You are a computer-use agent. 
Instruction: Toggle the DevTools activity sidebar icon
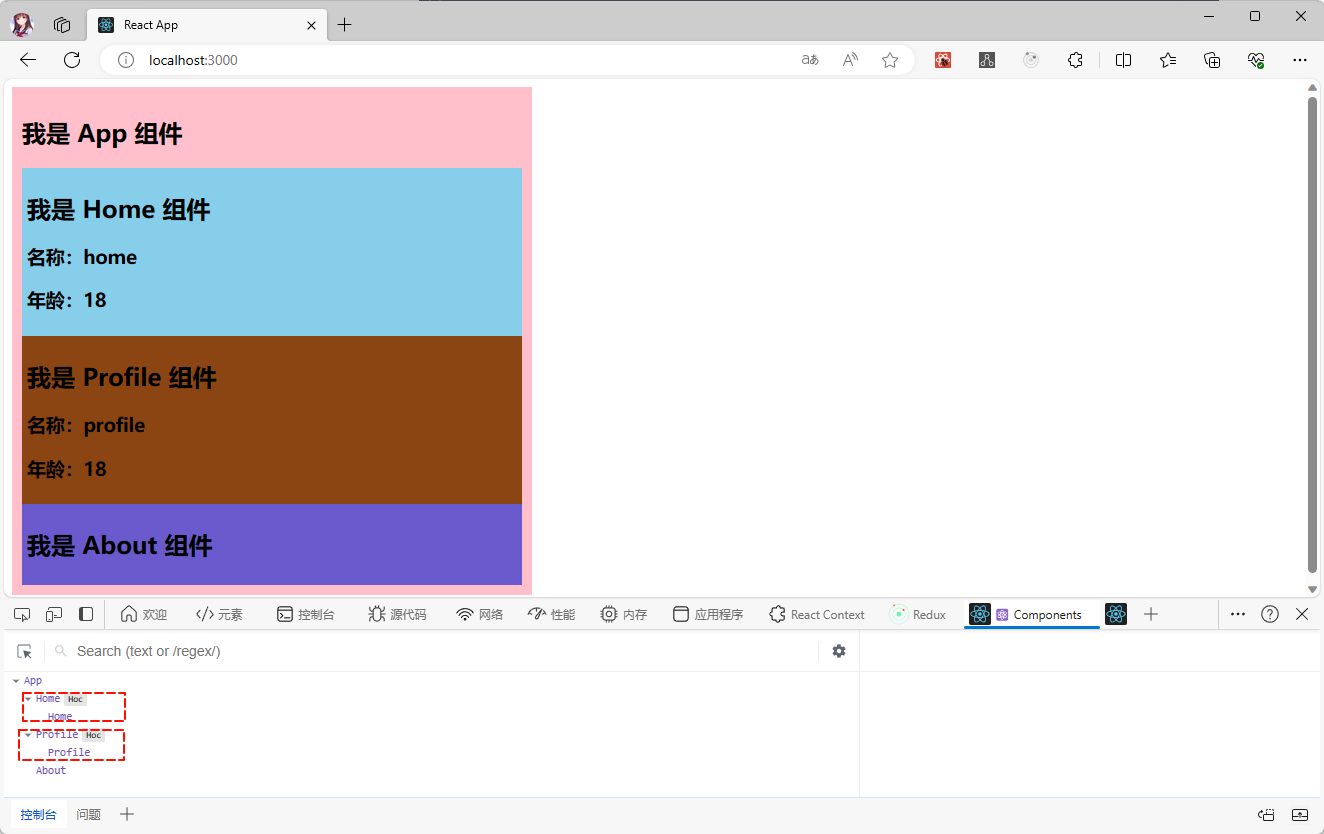(x=86, y=614)
